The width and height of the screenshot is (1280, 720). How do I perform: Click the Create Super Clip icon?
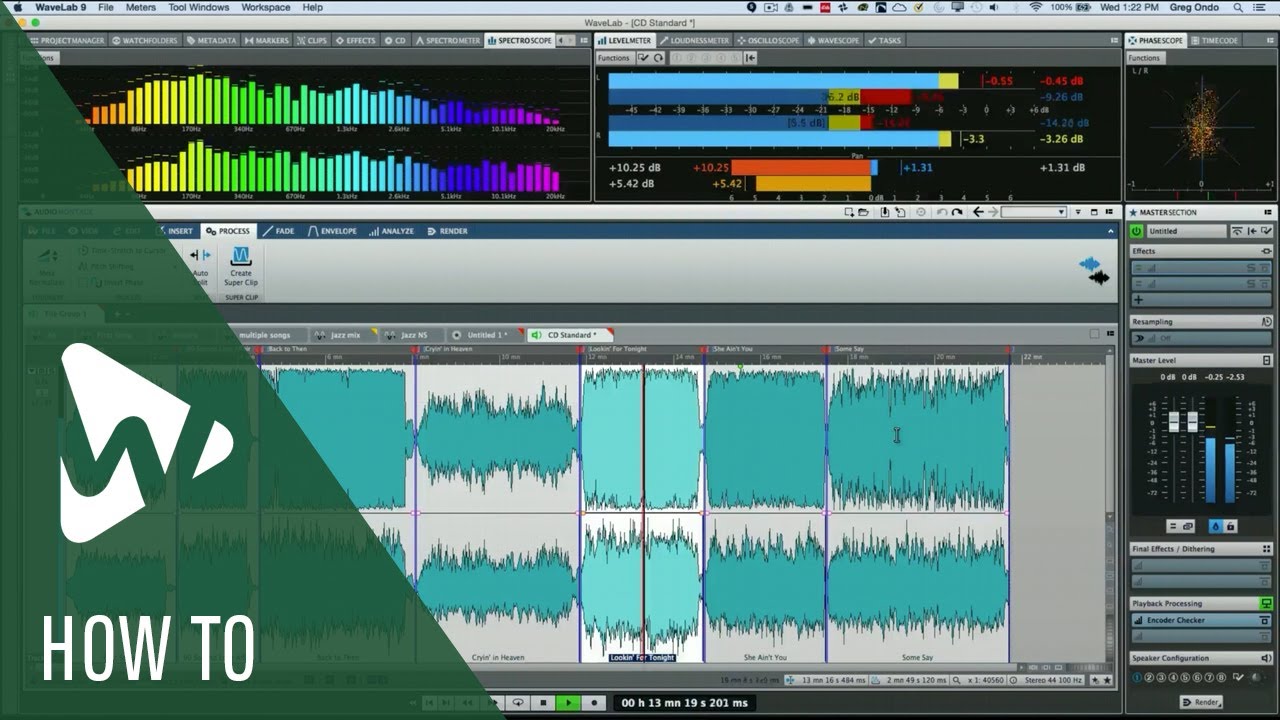pos(241,256)
